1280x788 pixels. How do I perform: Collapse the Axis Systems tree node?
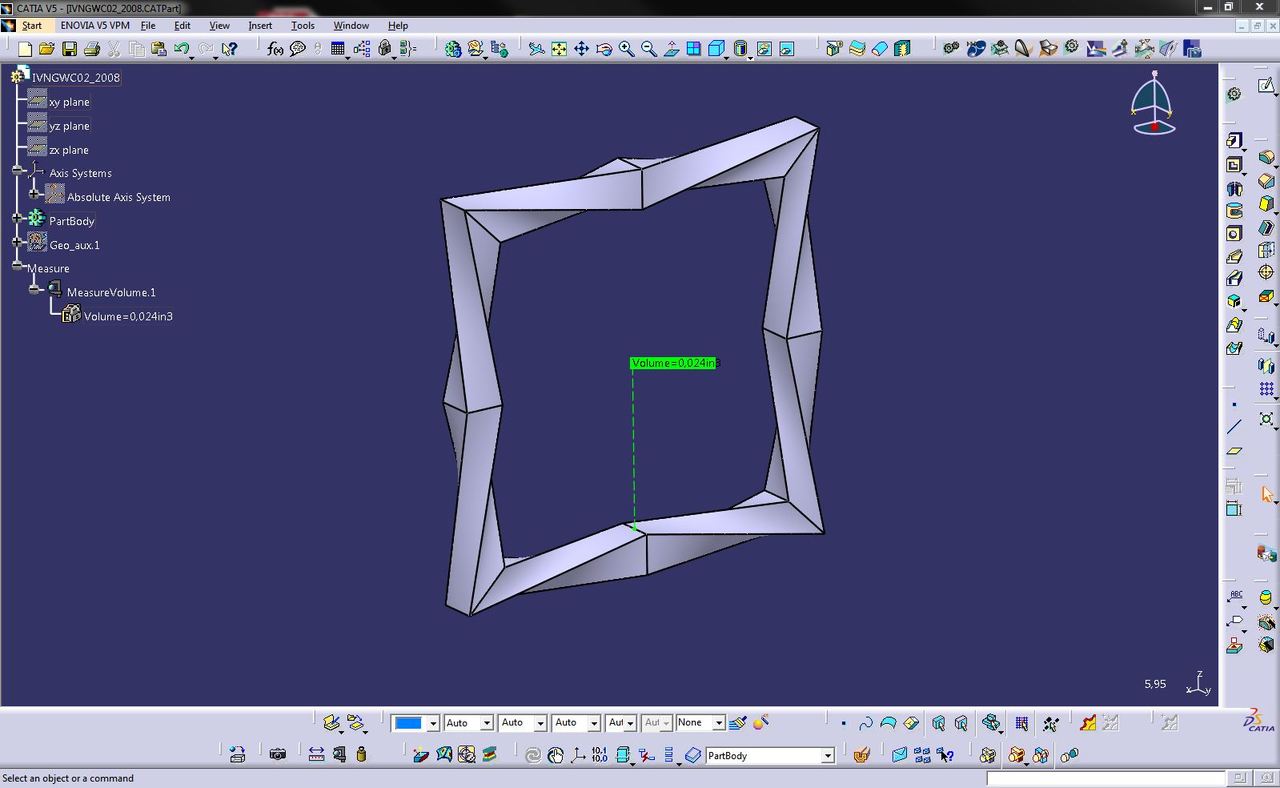tap(18, 170)
